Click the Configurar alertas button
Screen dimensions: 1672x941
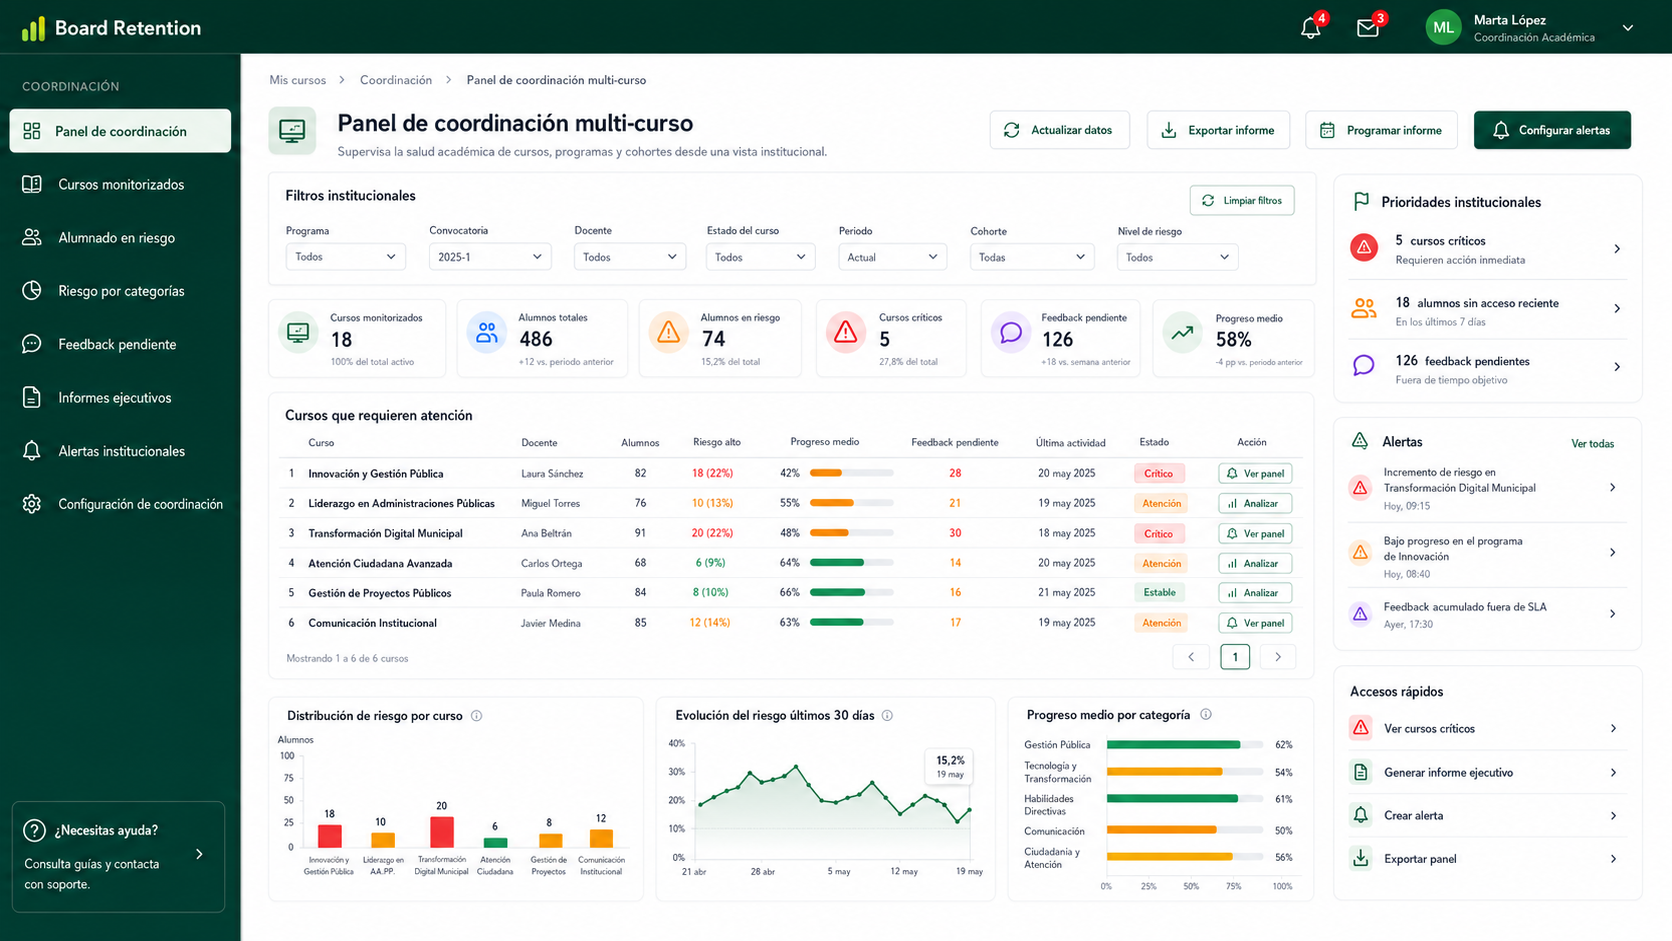coord(1552,130)
